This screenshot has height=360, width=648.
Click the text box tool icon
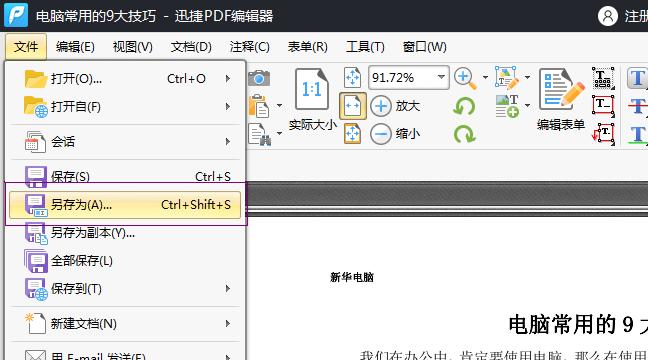603,106
